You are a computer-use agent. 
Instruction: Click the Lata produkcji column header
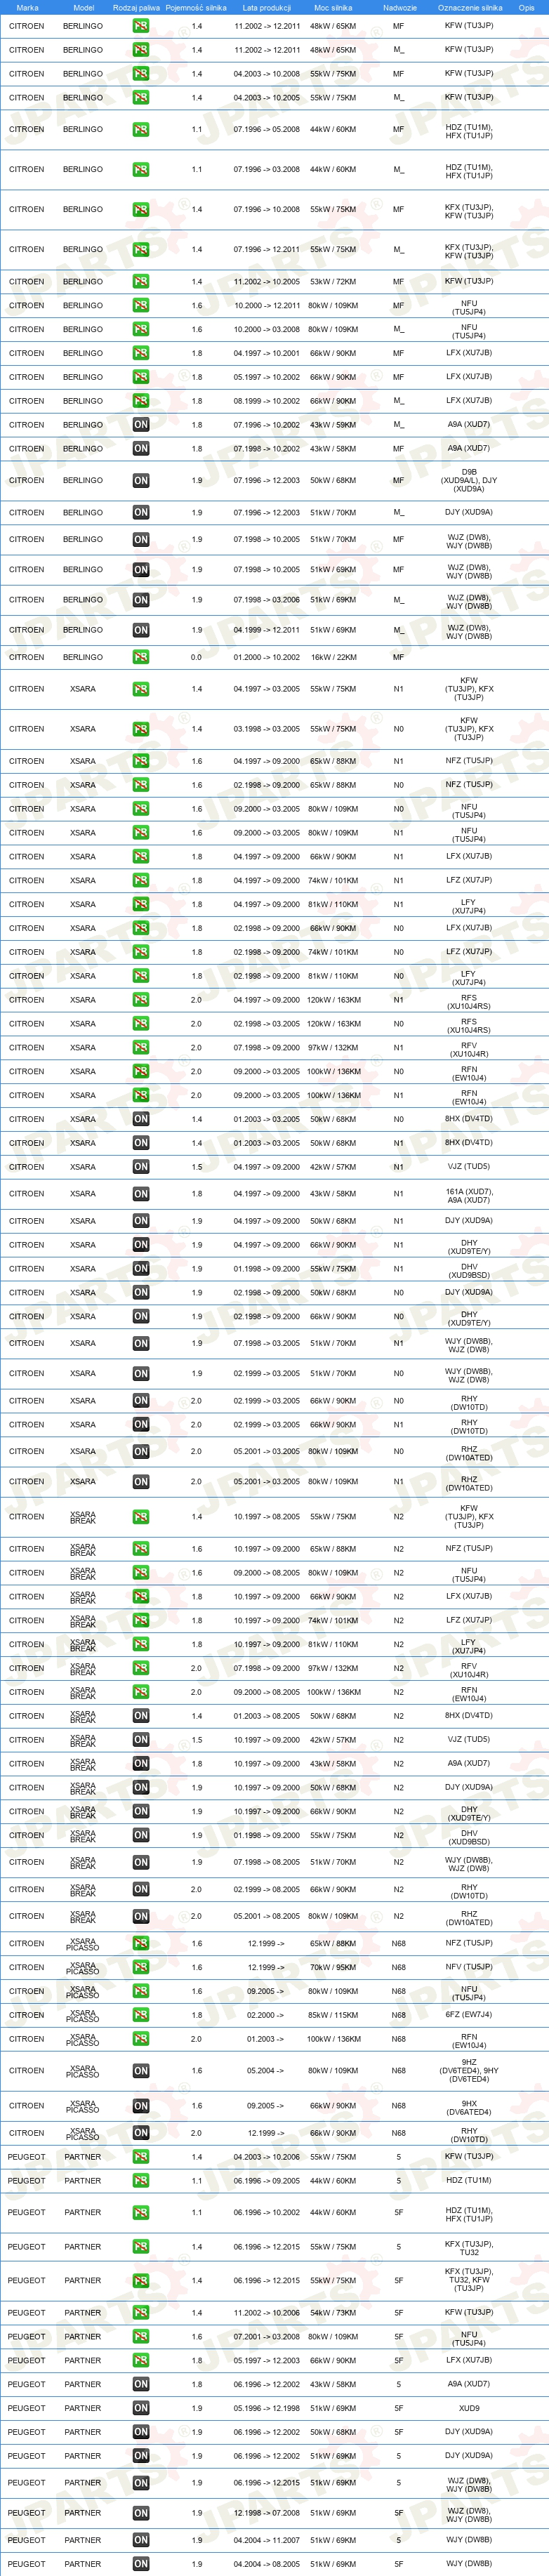267,7
